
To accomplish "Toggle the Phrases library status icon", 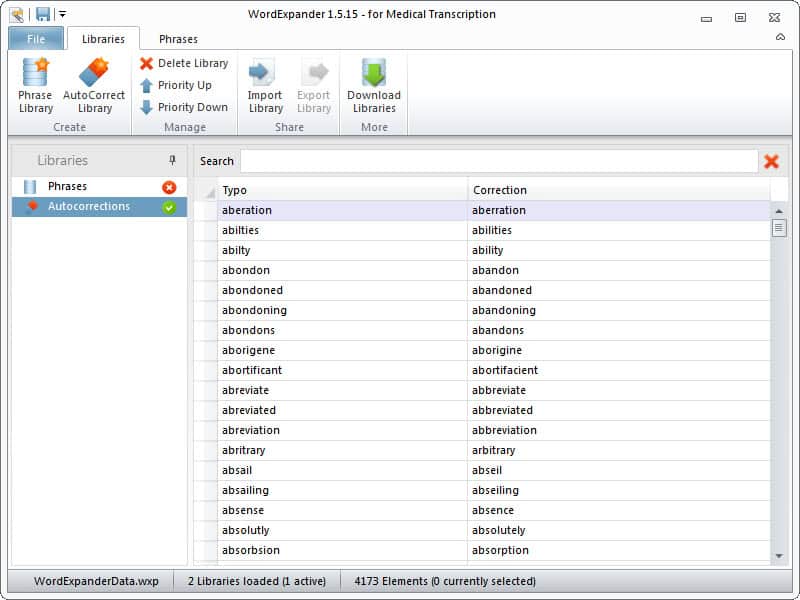I will pos(170,186).
